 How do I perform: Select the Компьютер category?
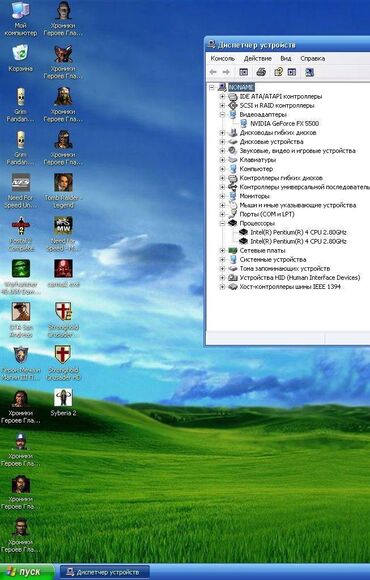(256, 169)
